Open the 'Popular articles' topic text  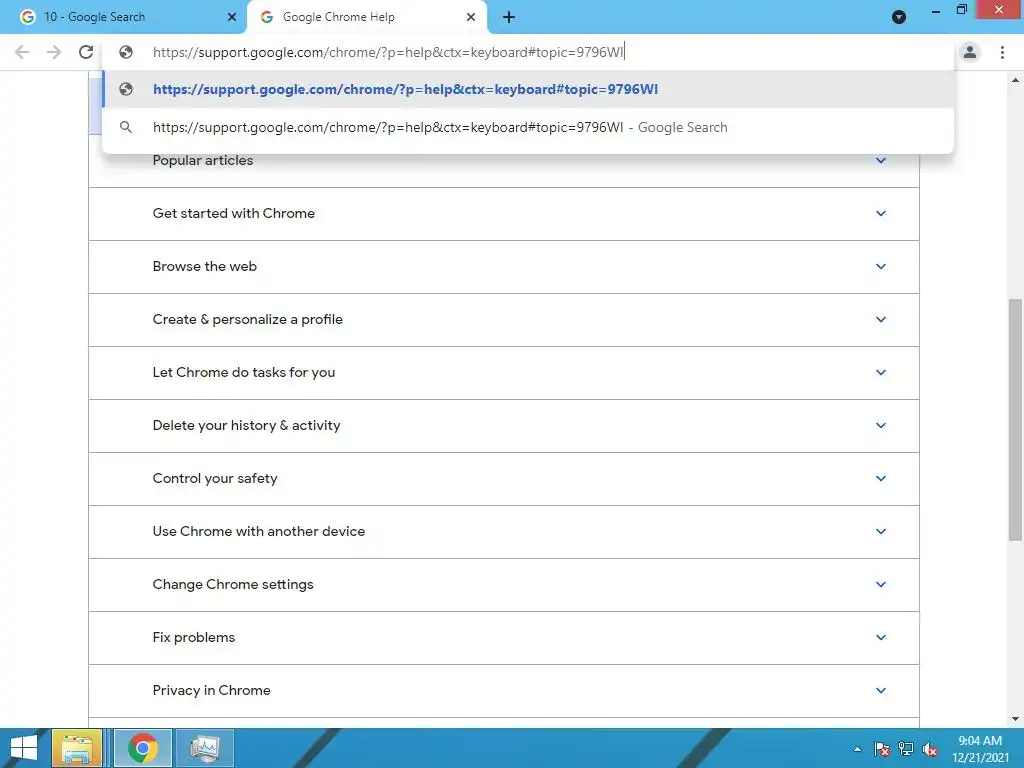point(202,161)
